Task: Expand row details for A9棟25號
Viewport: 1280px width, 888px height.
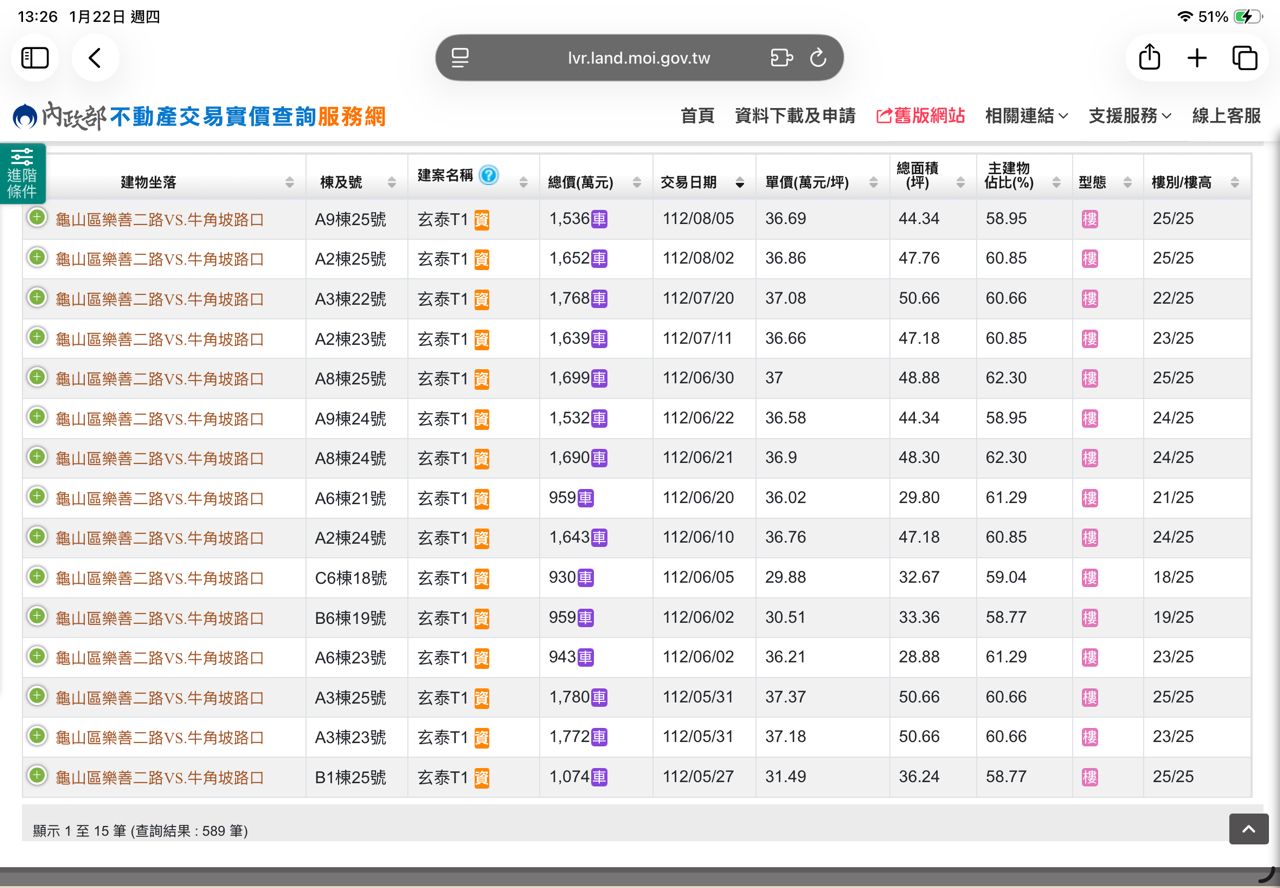Action: [37, 218]
